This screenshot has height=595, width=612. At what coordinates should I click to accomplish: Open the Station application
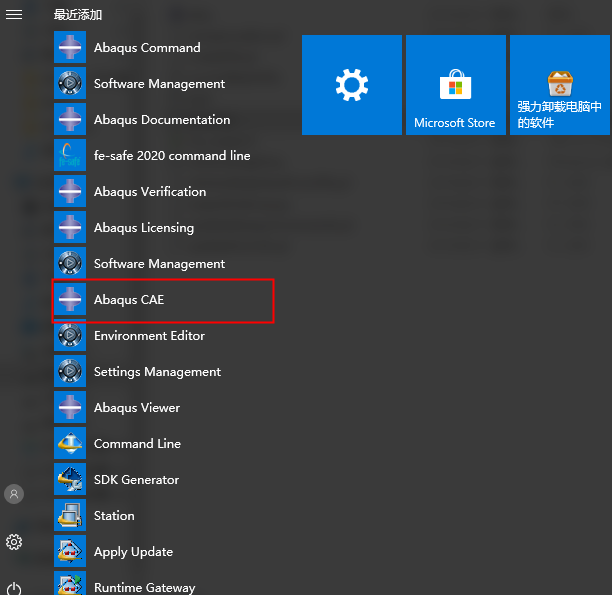[113, 516]
